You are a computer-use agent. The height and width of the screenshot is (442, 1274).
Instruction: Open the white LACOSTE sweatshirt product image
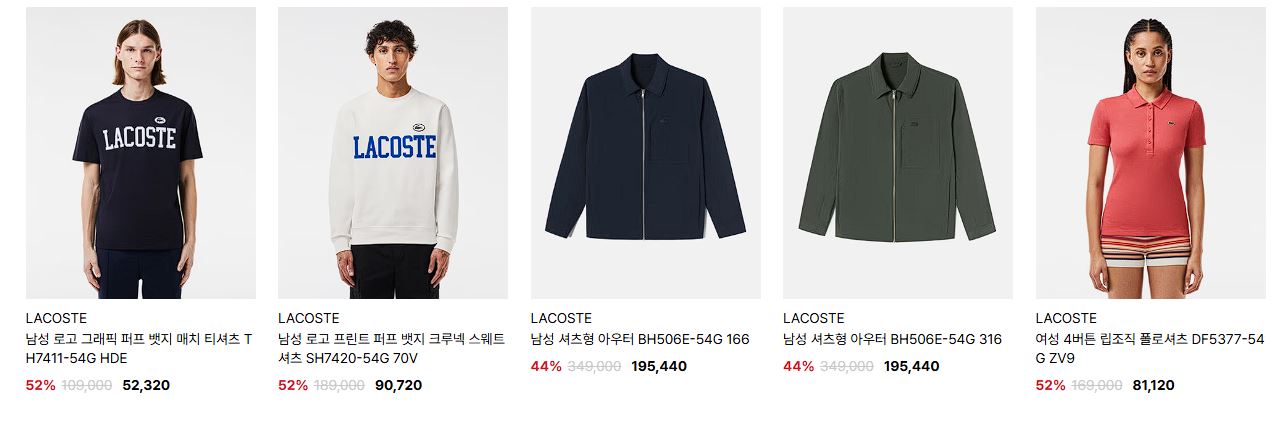[x=393, y=153]
